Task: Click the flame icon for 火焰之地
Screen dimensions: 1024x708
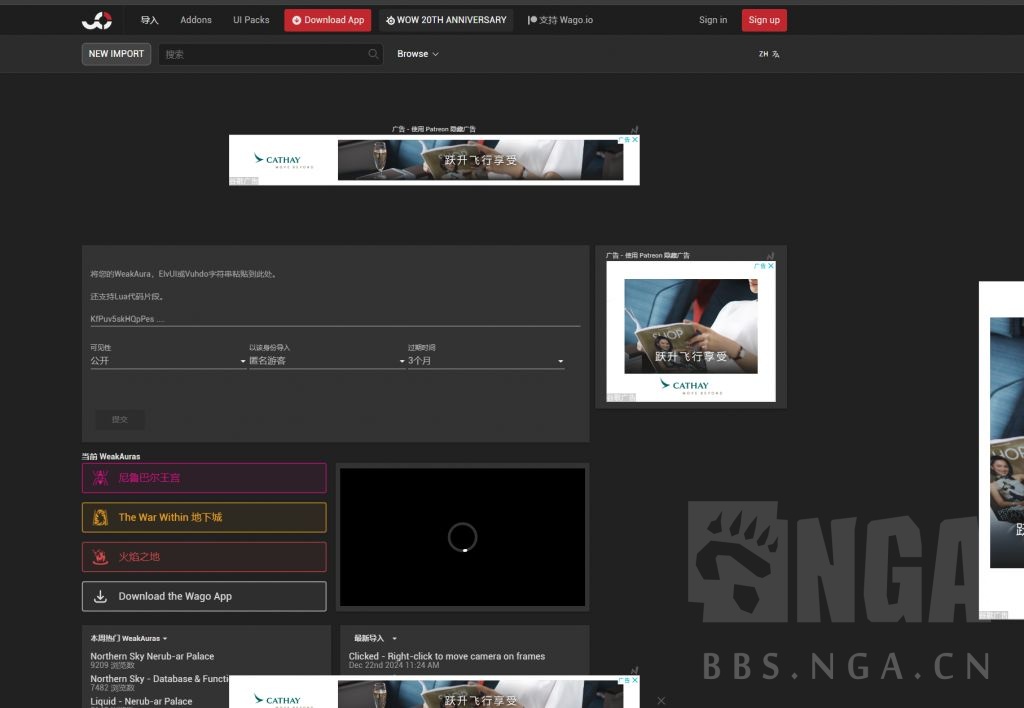Action: click(x=100, y=557)
